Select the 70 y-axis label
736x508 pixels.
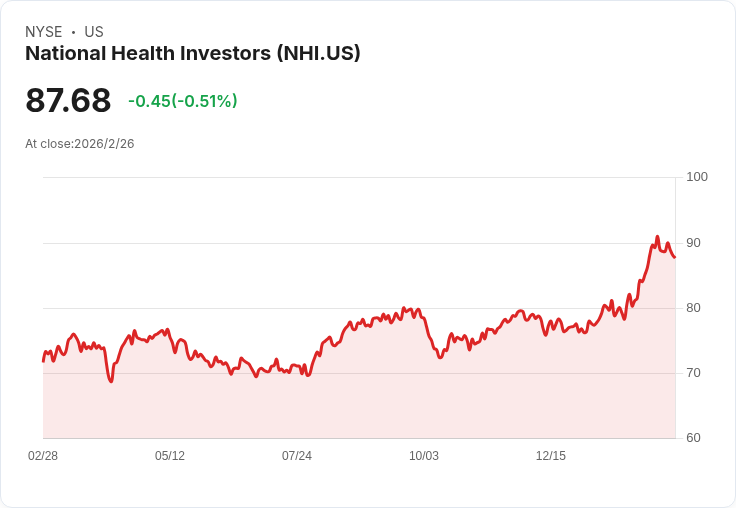tap(693, 373)
